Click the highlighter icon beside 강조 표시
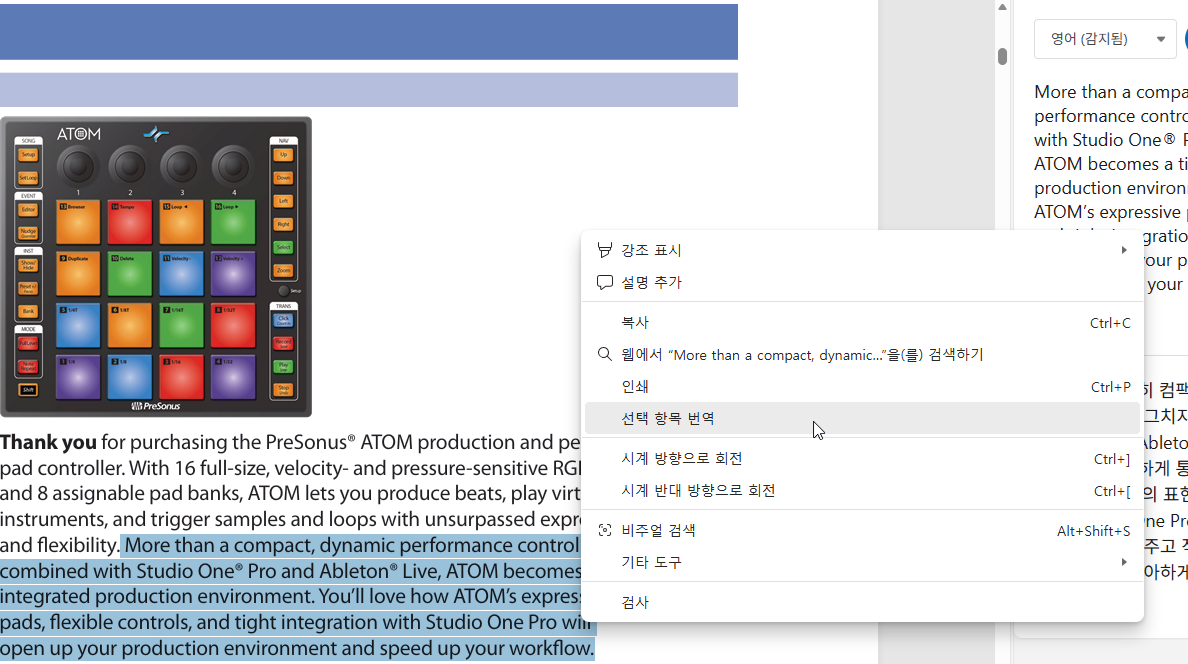 click(x=604, y=250)
